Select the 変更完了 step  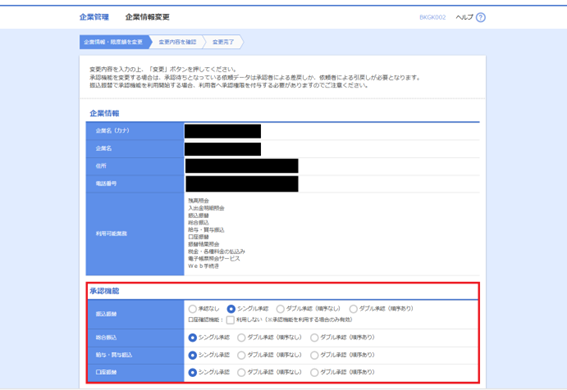pyautogui.click(x=223, y=42)
